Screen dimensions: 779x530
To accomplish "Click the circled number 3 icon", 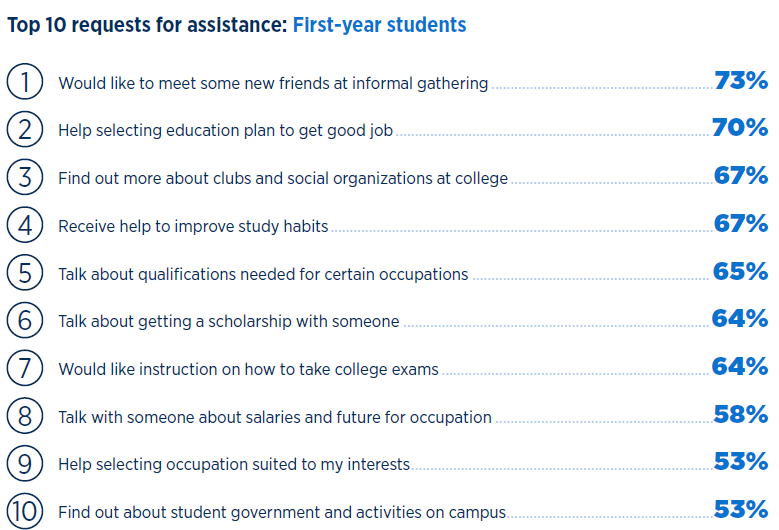I will click(x=24, y=177).
